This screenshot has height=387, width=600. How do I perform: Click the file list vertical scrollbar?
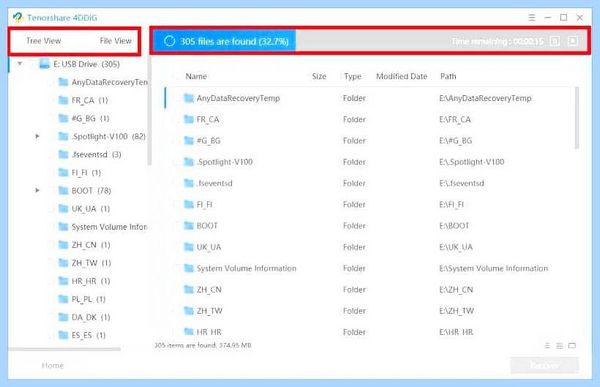click(x=577, y=118)
